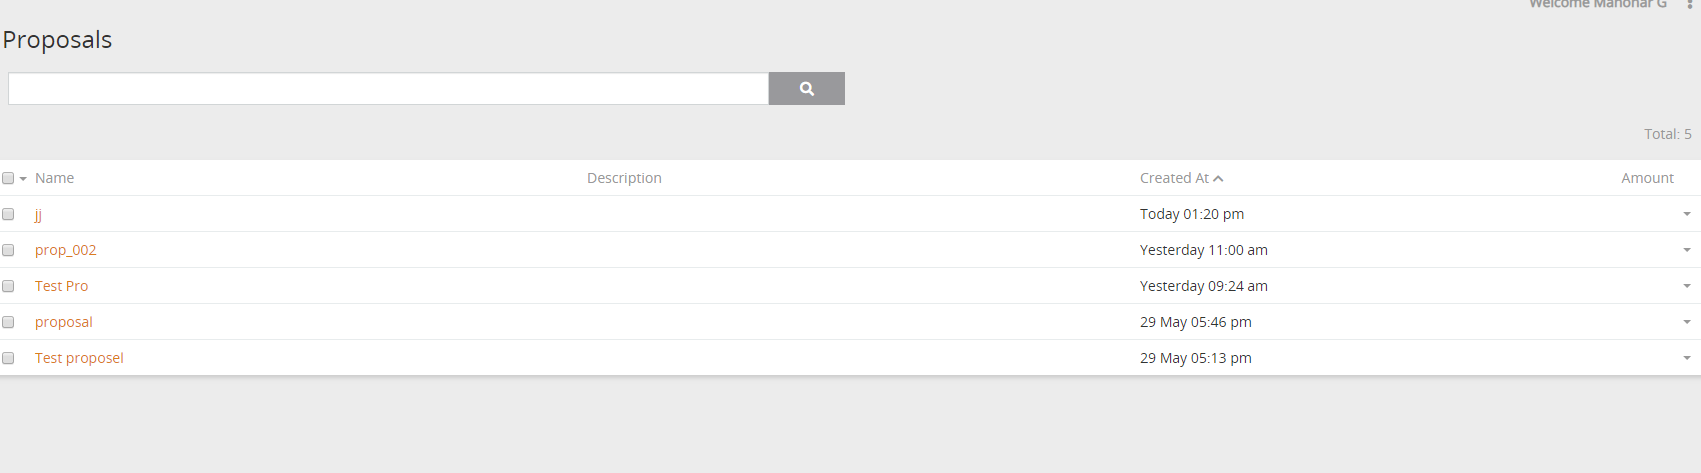Sort by the Name column header
Viewport: 1701px width, 473px height.
tap(54, 178)
